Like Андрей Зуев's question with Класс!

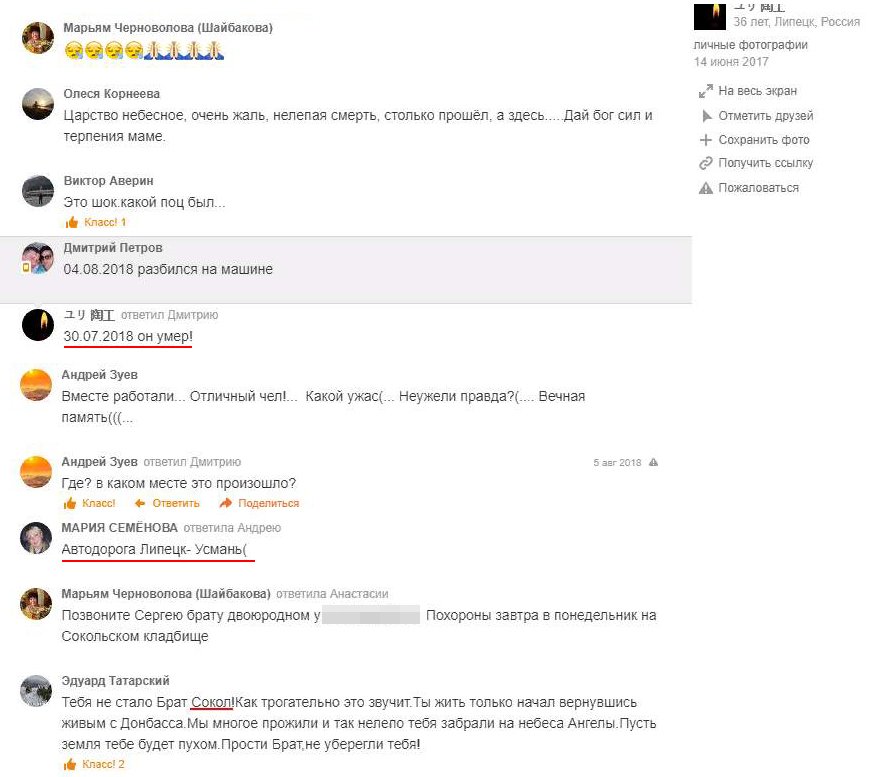[x=89, y=503]
